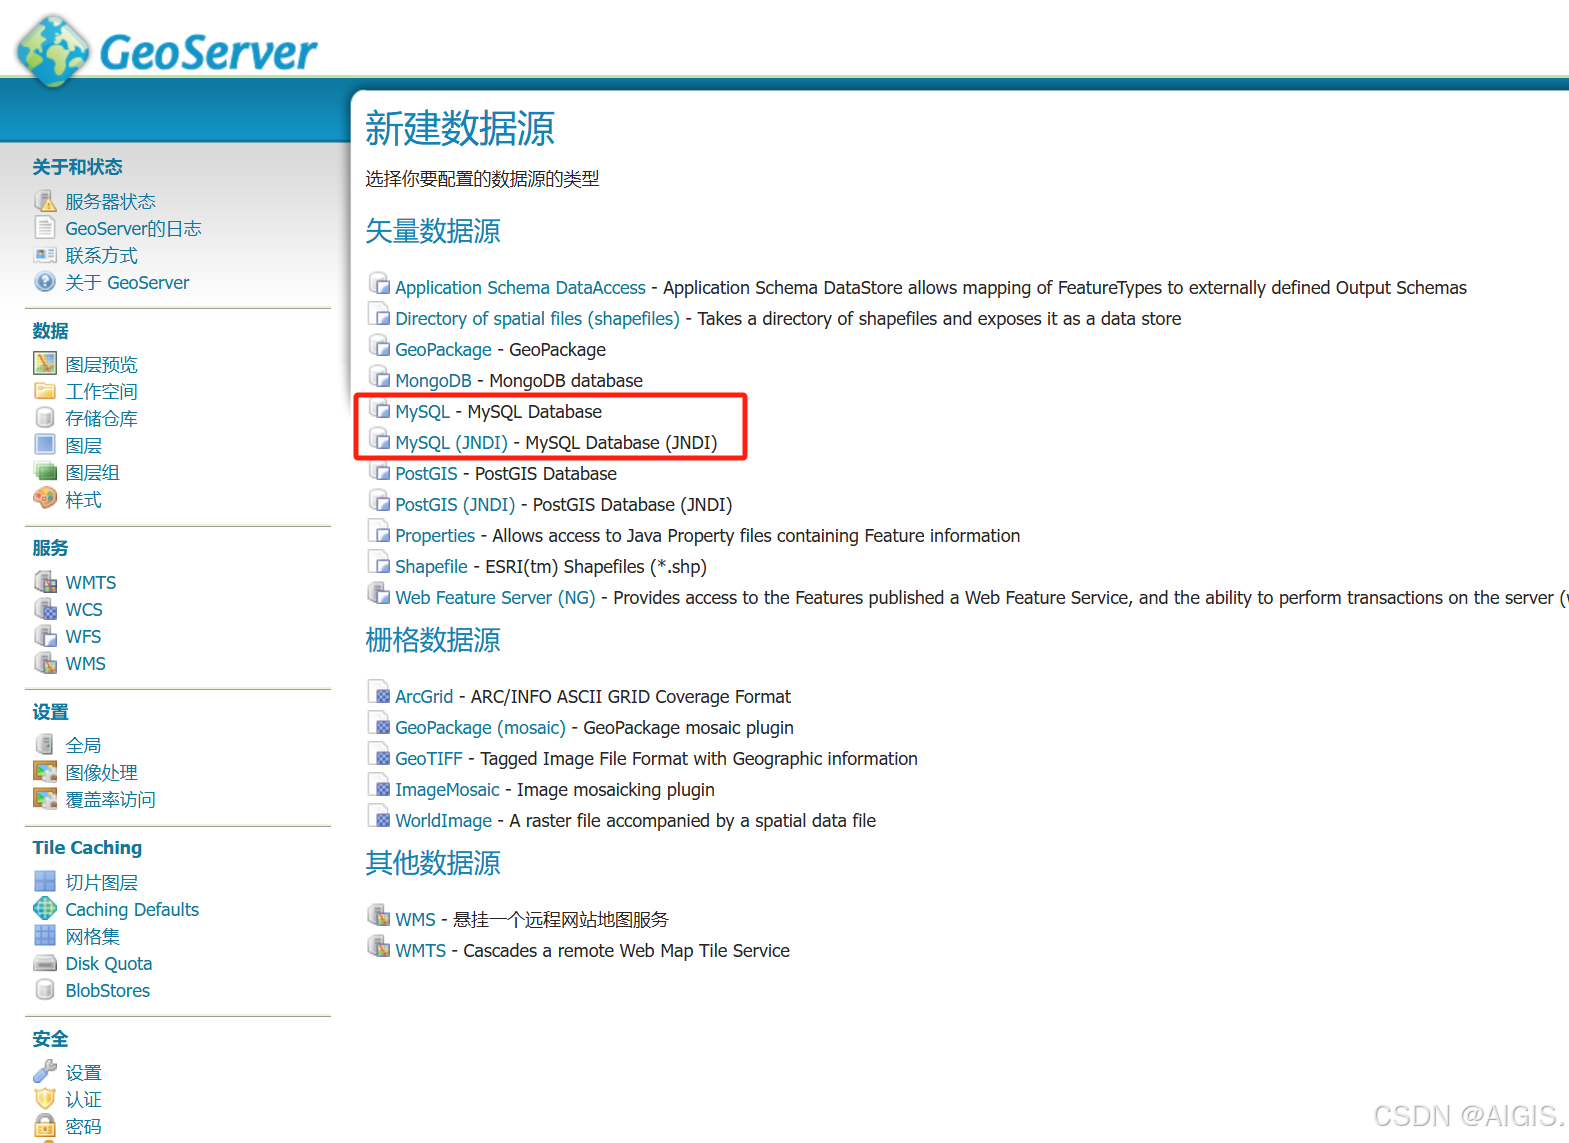This screenshot has height=1143, width=1569.
Task: Select the MySQL data source link
Action: tap(422, 412)
